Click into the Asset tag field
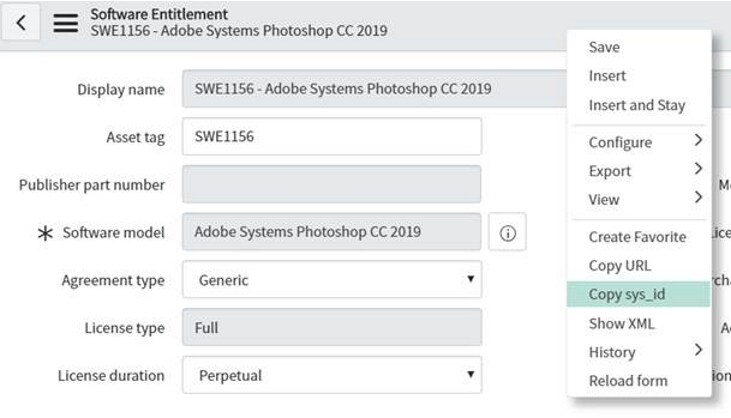The width and height of the screenshot is (731, 418). [332, 137]
